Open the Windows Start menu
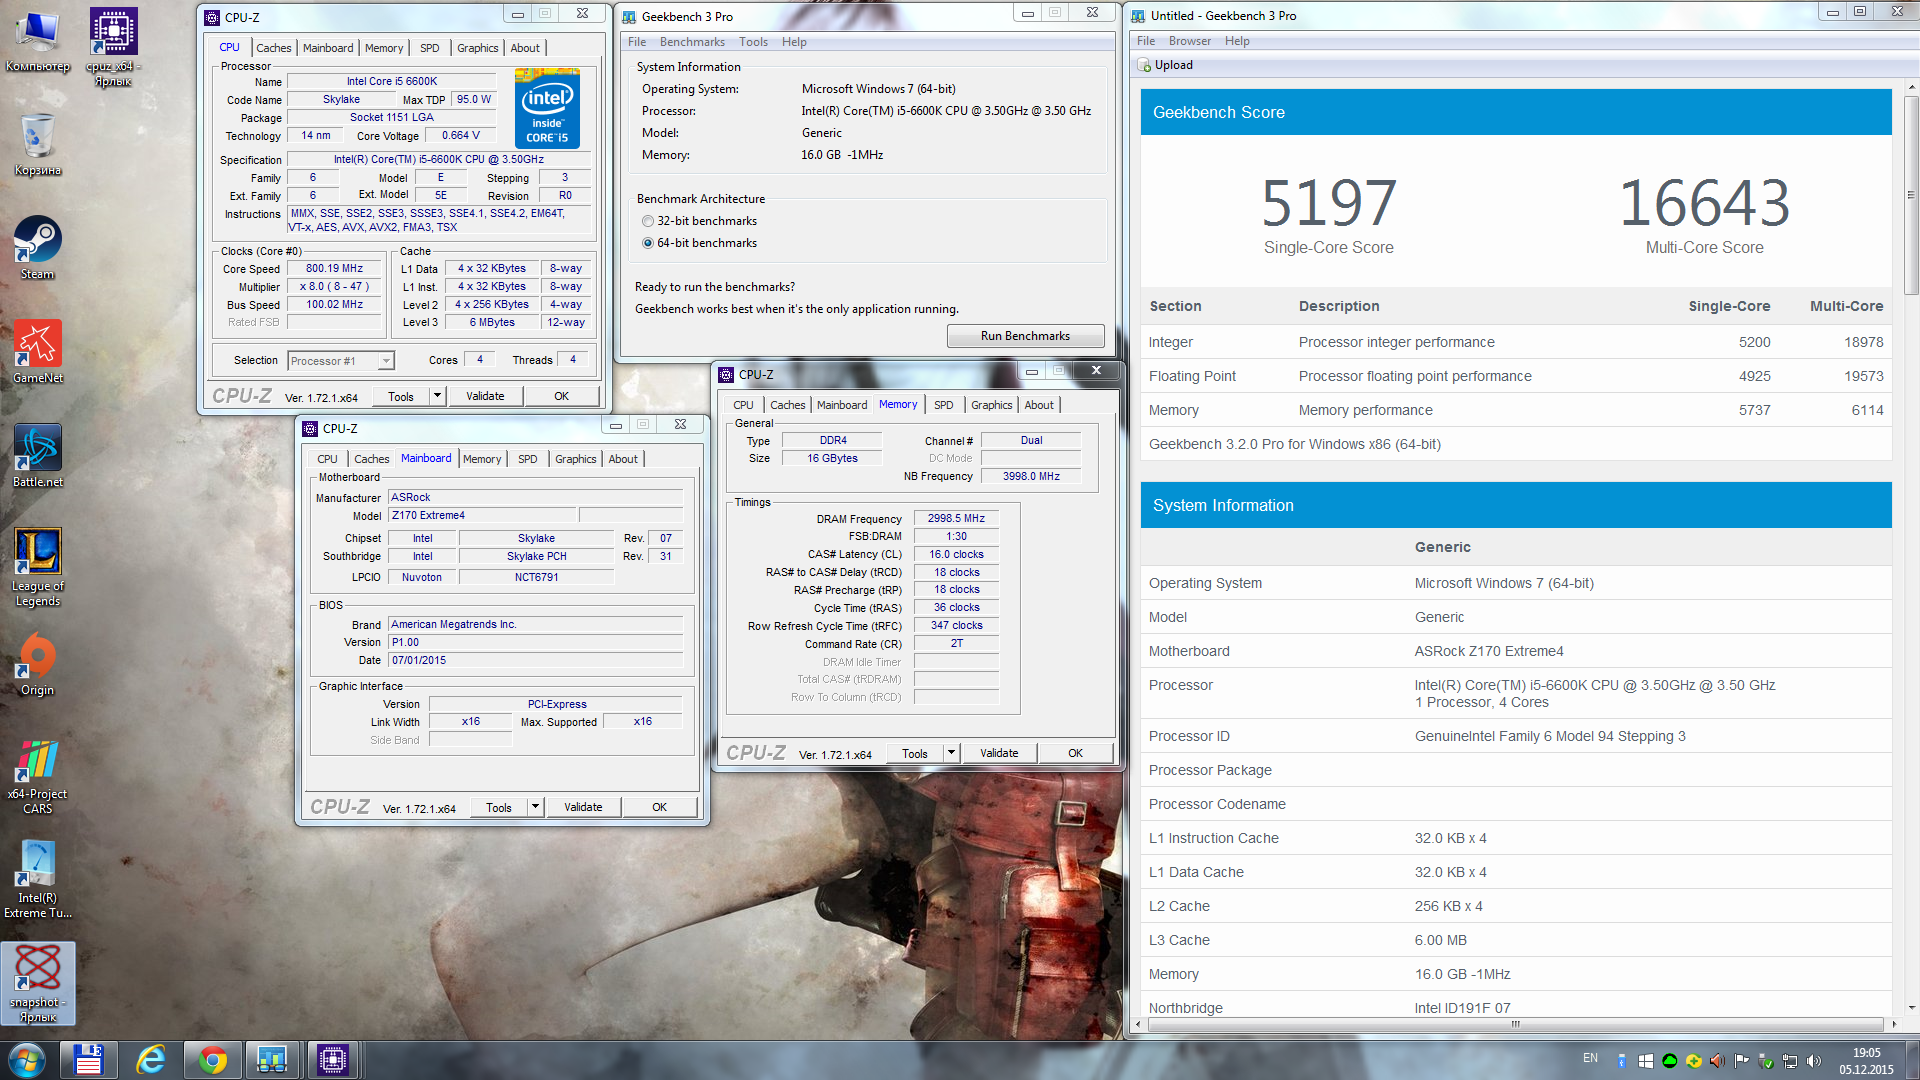 click(x=27, y=1059)
